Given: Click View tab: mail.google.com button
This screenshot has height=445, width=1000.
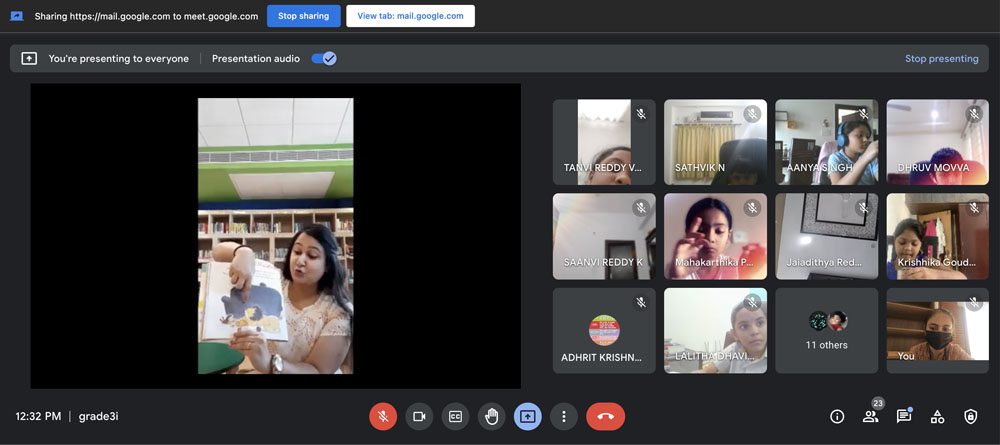Looking at the screenshot, I should [x=410, y=16].
